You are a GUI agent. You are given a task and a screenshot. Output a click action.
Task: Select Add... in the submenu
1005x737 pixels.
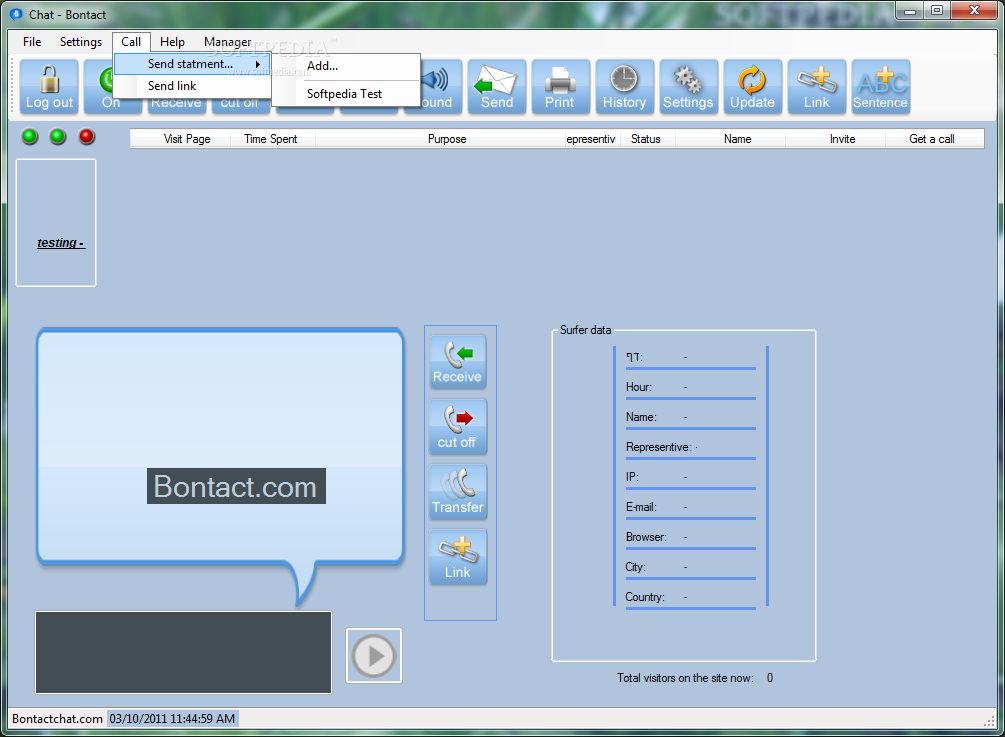(346, 66)
